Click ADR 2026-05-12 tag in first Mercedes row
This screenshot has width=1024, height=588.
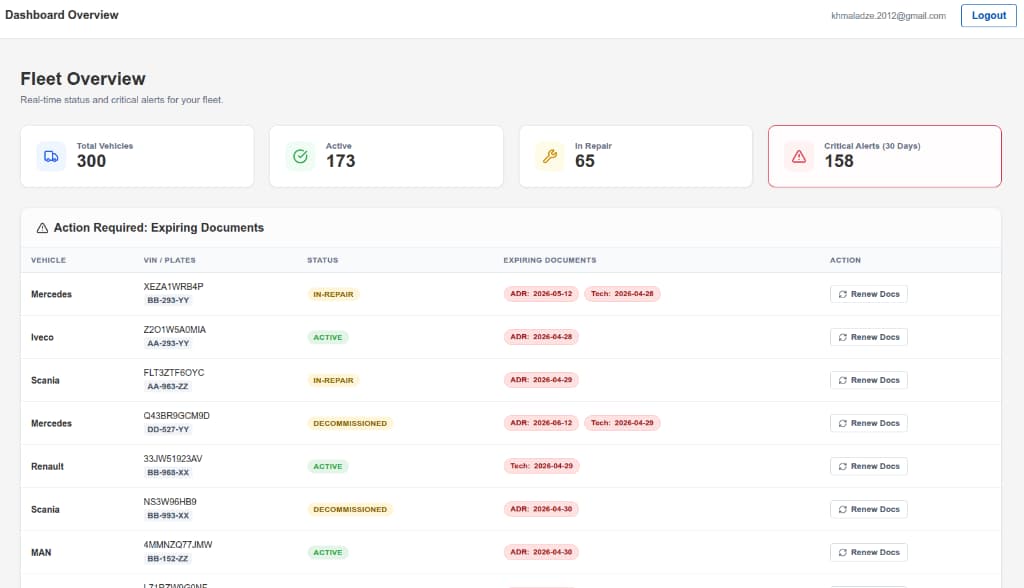(x=541, y=294)
